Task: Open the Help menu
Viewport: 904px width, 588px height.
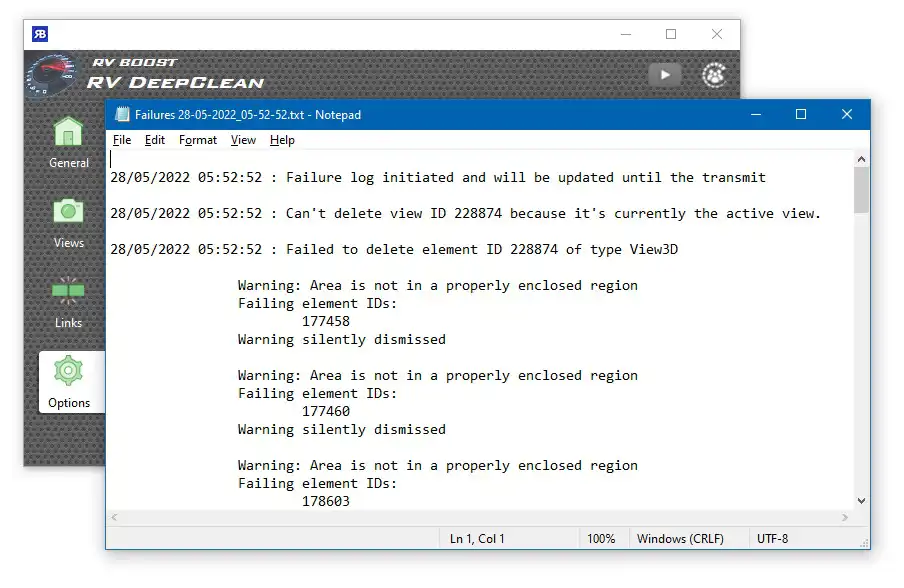Action: tap(282, 140)
